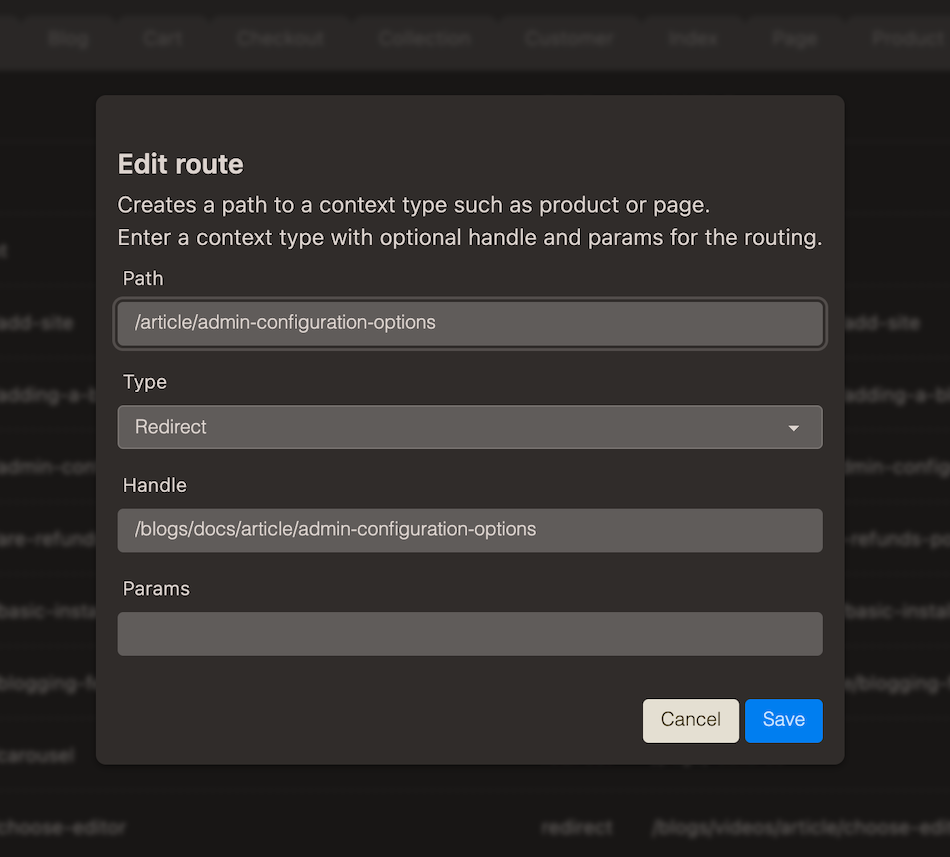The width and height of the screenshot is (950, 857).
Task: Click the dropdown arrow in the Type field
Action: click(x=793, y=428)
